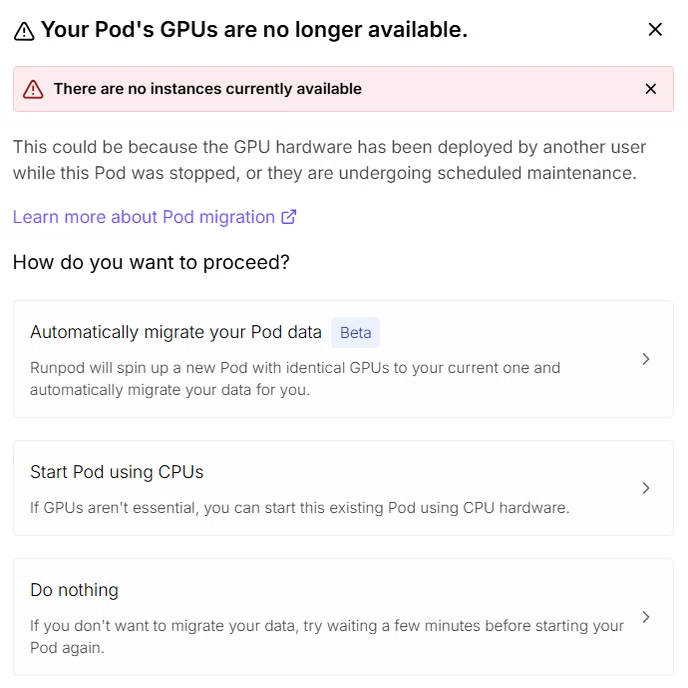
Task: Click There are no instances currently available message
Action: point(208,89)
